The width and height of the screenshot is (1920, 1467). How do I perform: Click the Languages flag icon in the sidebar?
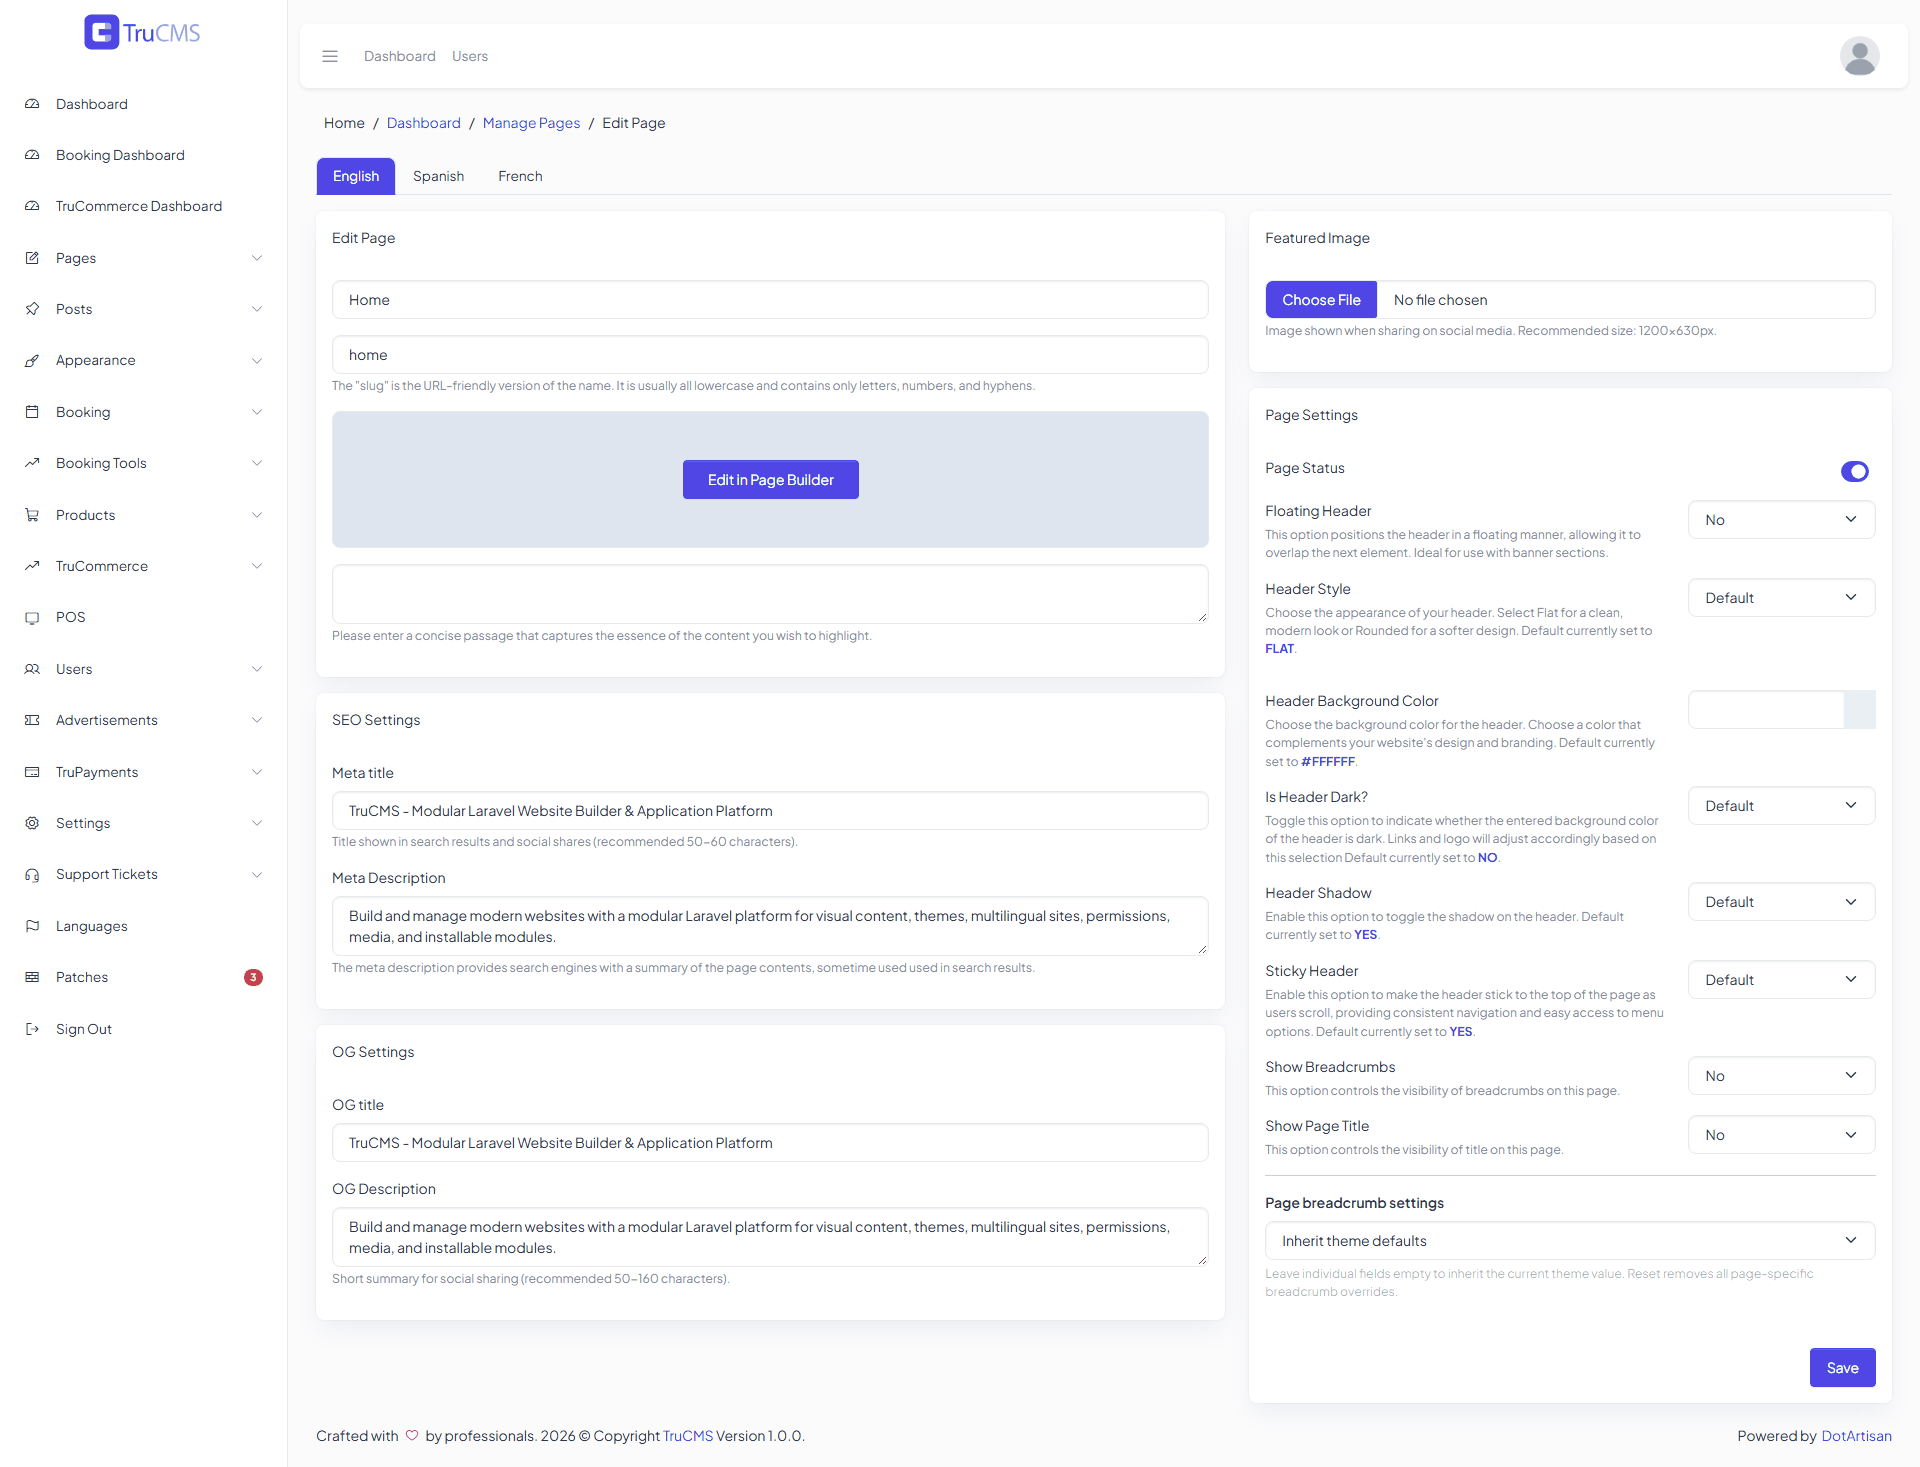tap(32, 926)
